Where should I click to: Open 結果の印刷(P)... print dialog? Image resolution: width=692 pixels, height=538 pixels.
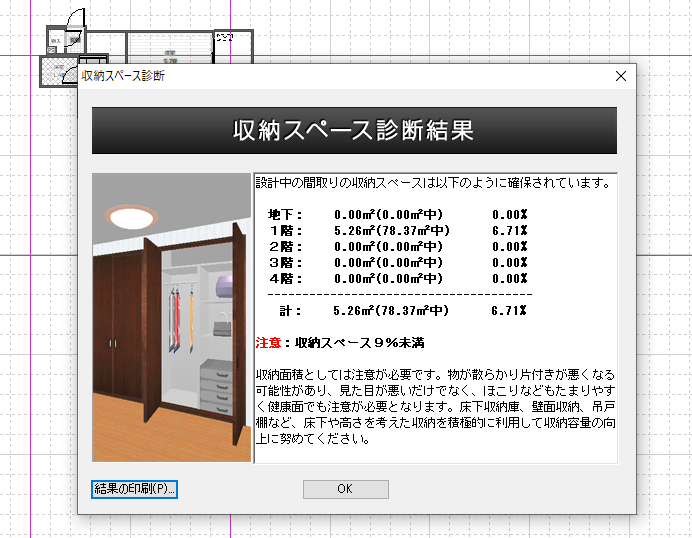click(x=134, y=489)
